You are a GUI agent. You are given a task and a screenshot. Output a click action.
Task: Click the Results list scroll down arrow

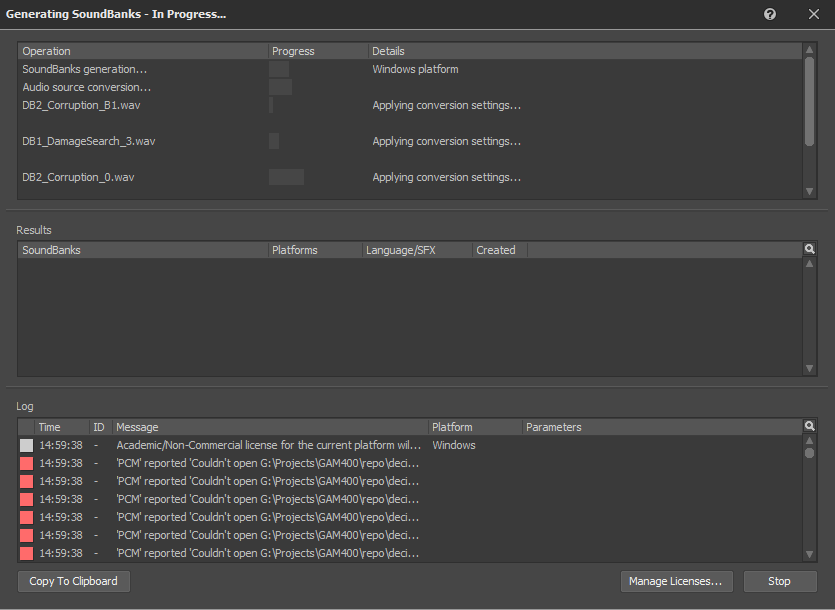[x=809, y=368]
